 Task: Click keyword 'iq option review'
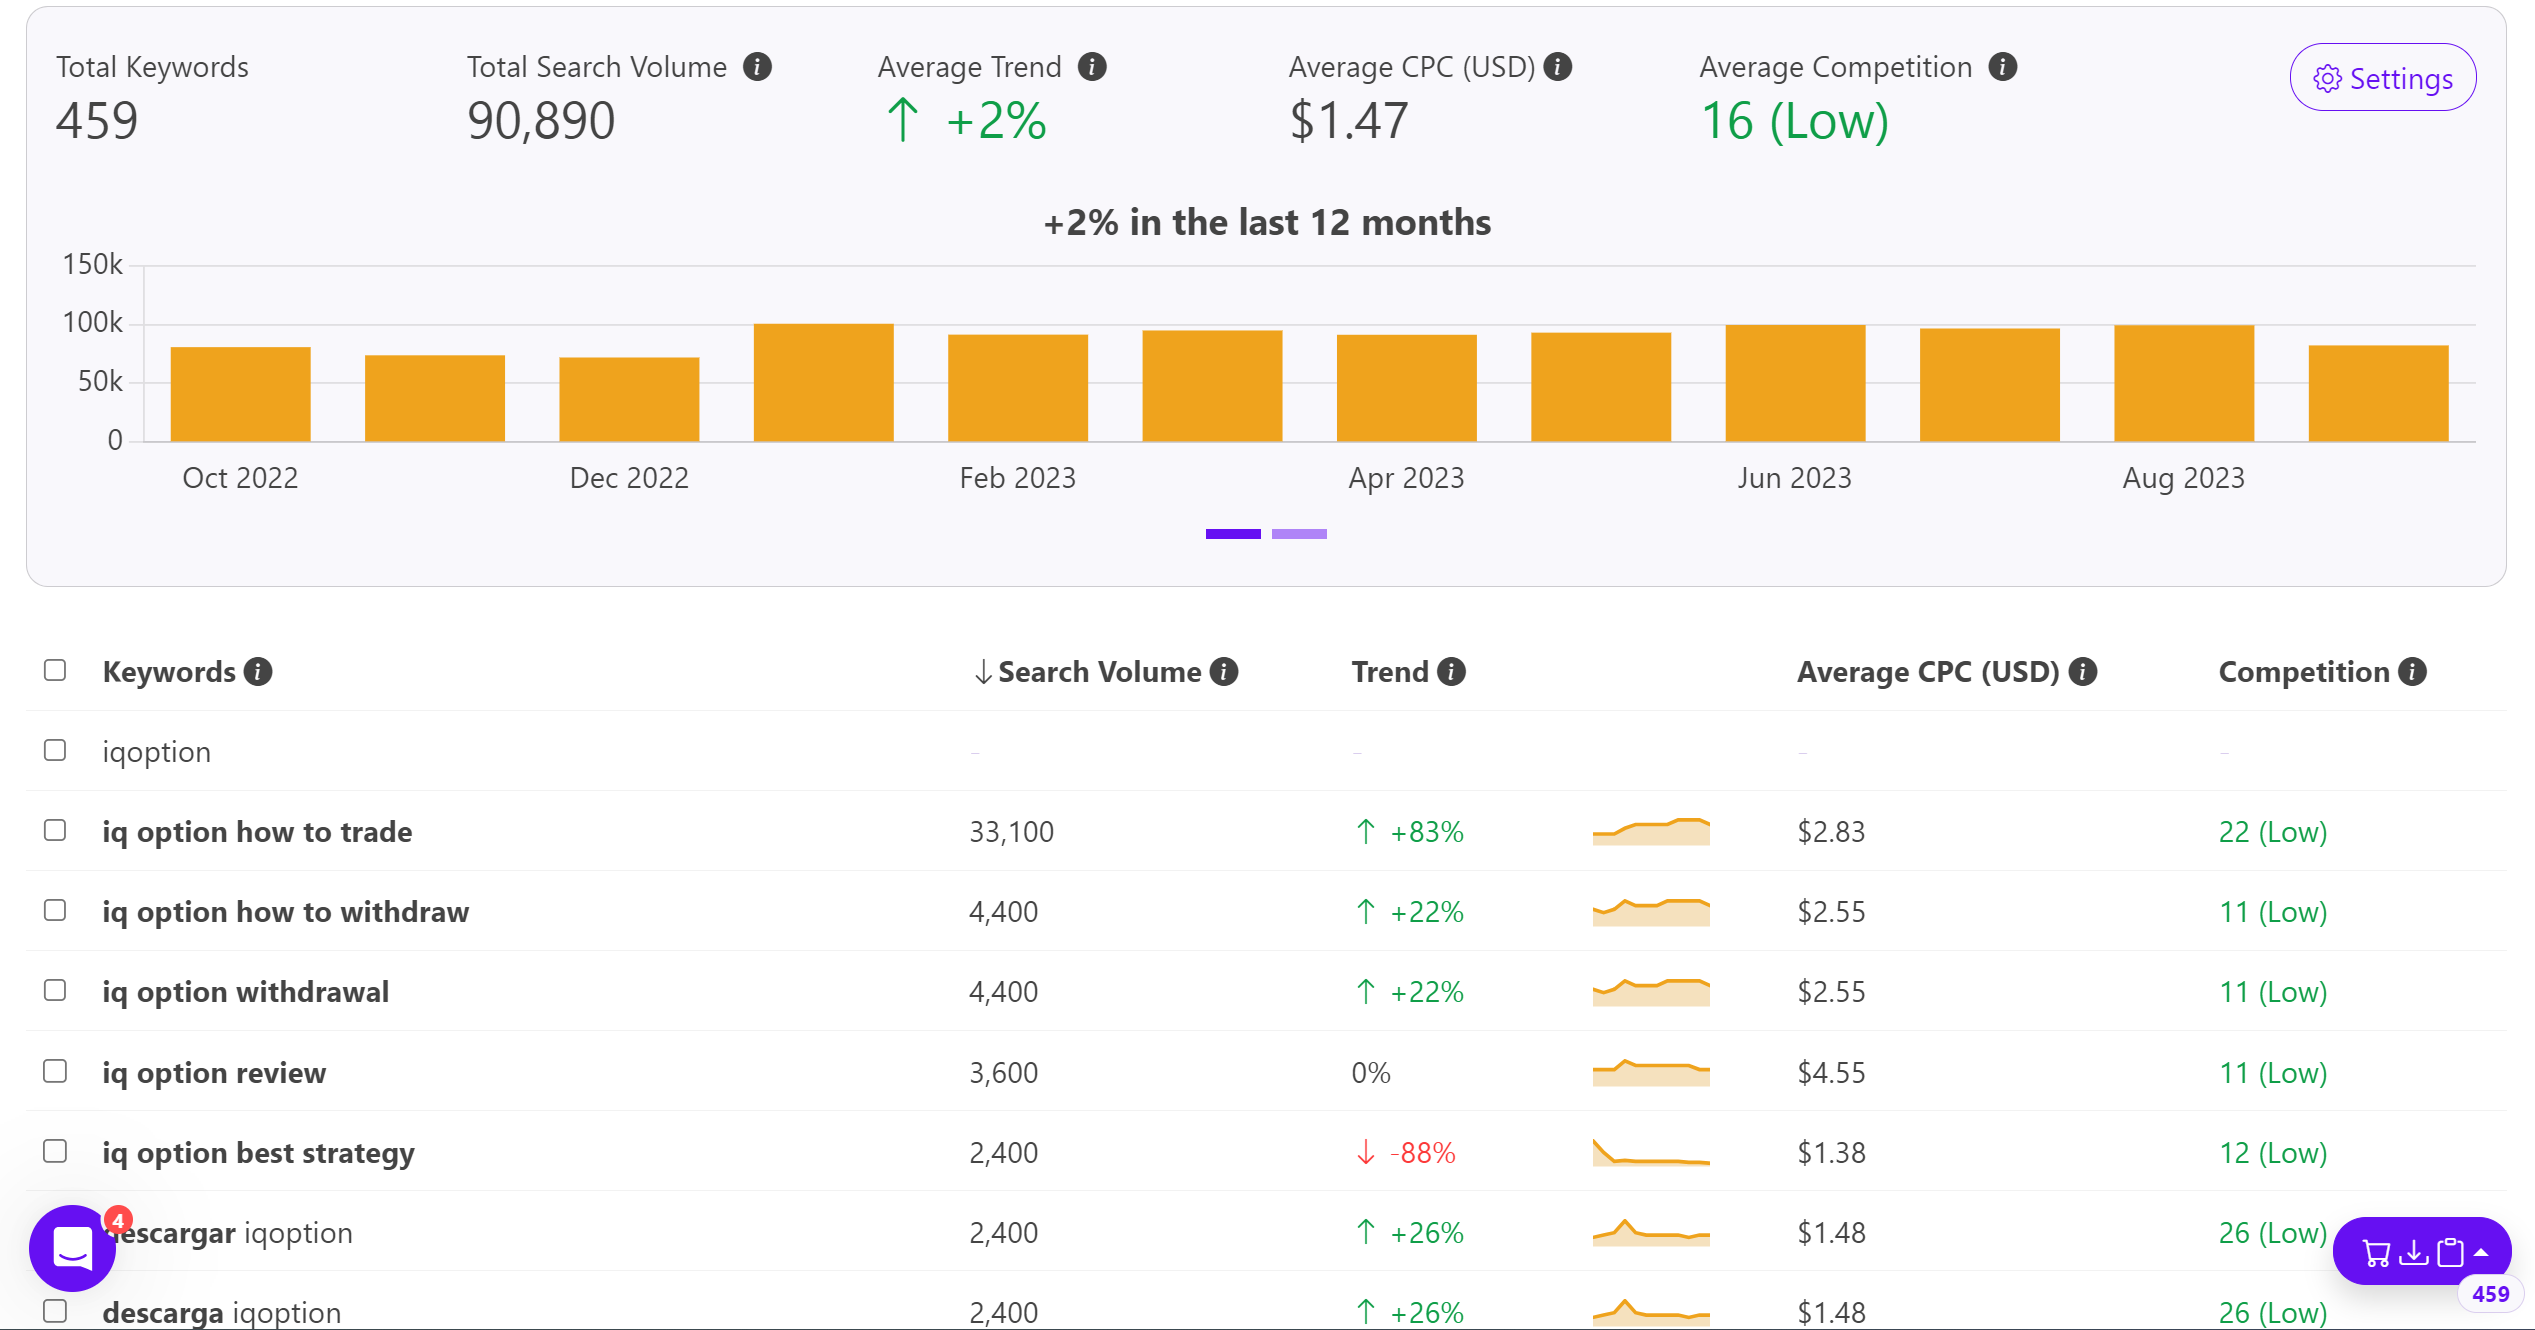[214, 1073]
